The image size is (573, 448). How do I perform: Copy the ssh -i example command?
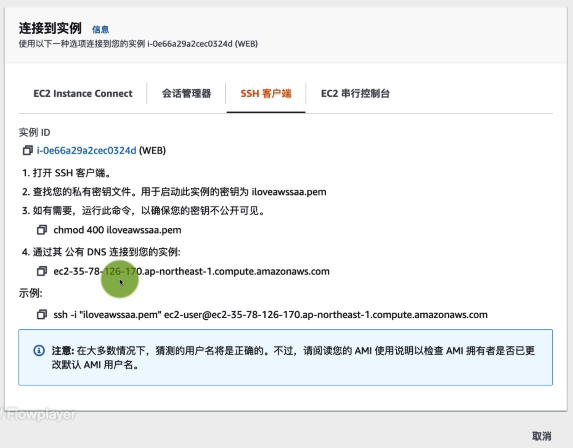click(42, 315)
